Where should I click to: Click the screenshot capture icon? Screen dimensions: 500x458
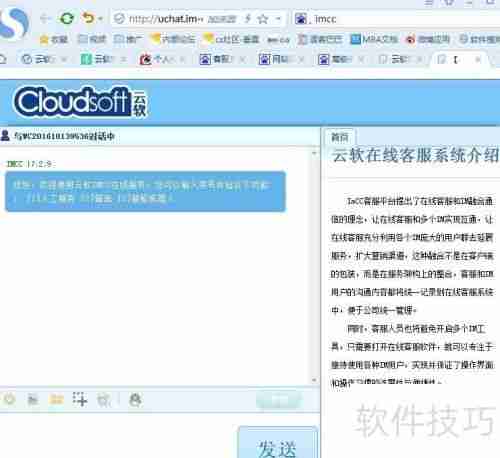click(80, 399)
